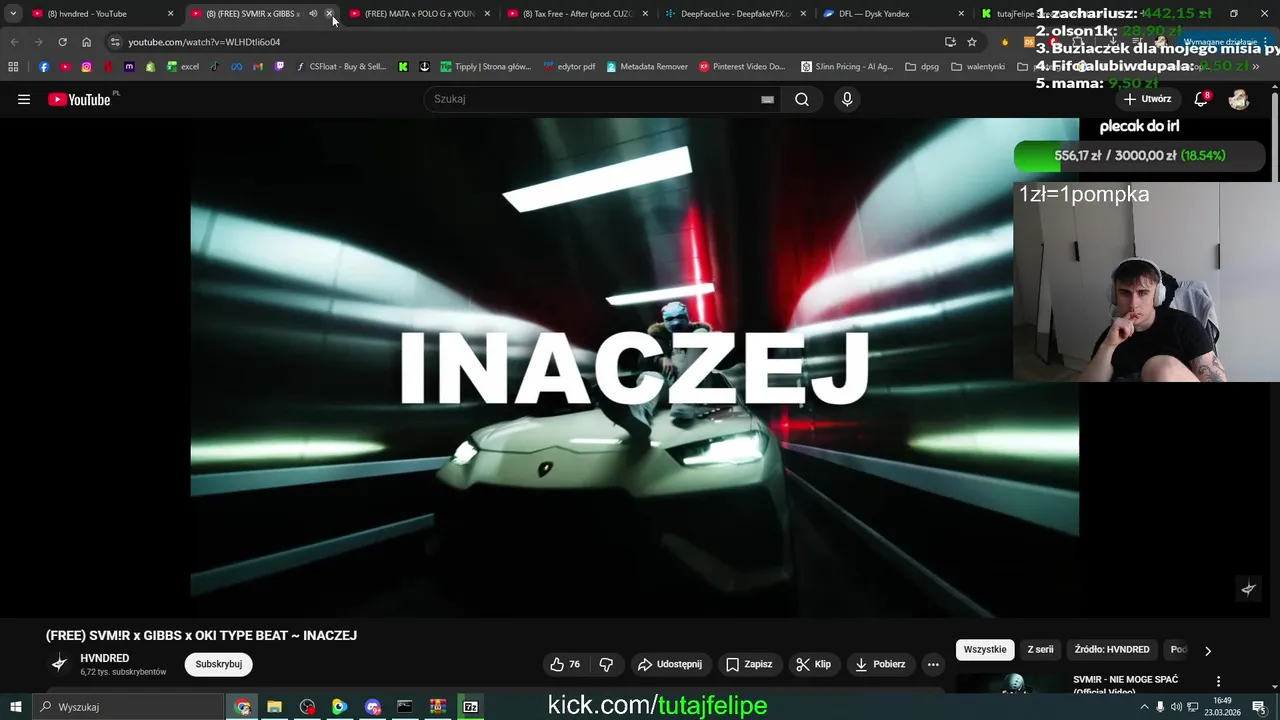
Task: Open the Chrome apps grid in bookmarks bar
Action: [13, 67]
